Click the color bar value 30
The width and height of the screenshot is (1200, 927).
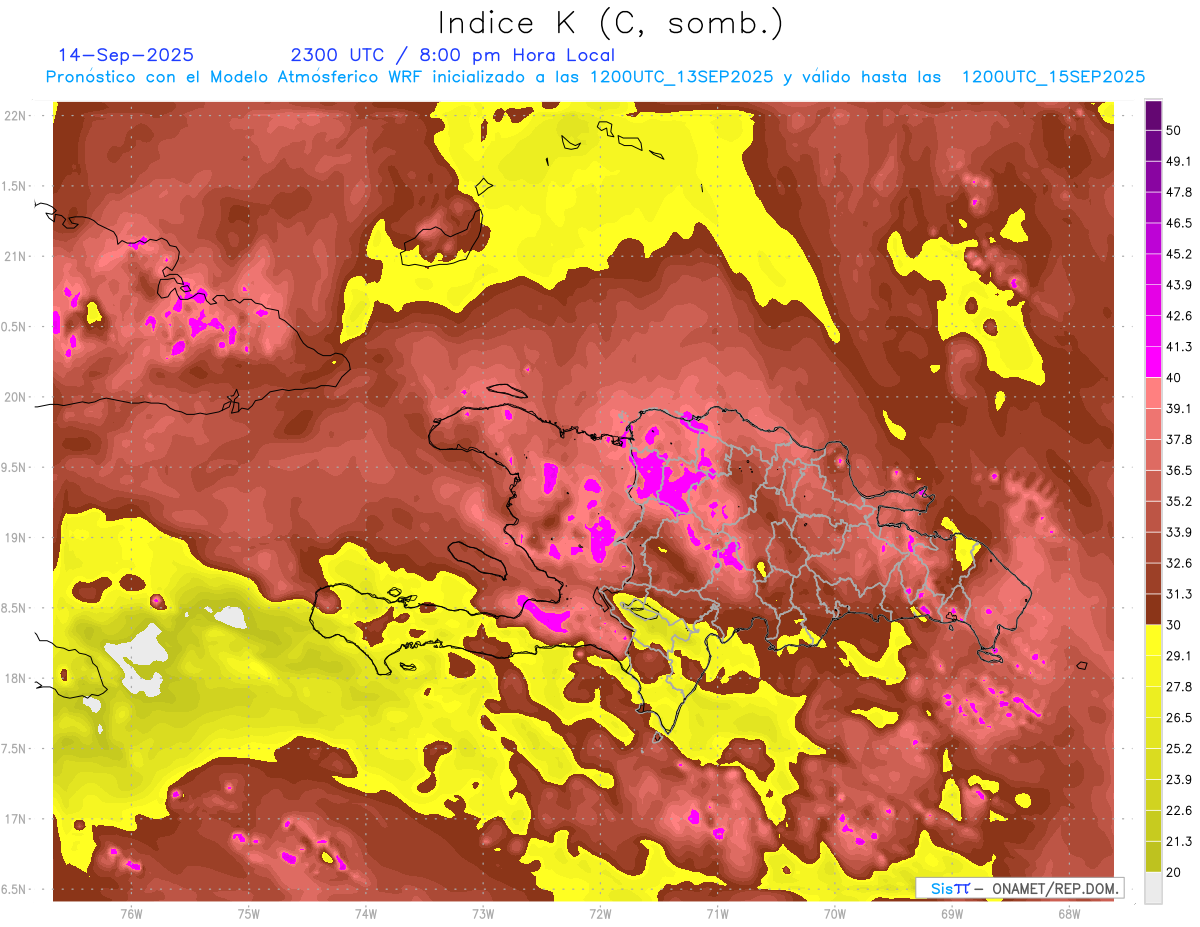(x=1174, y=625)
